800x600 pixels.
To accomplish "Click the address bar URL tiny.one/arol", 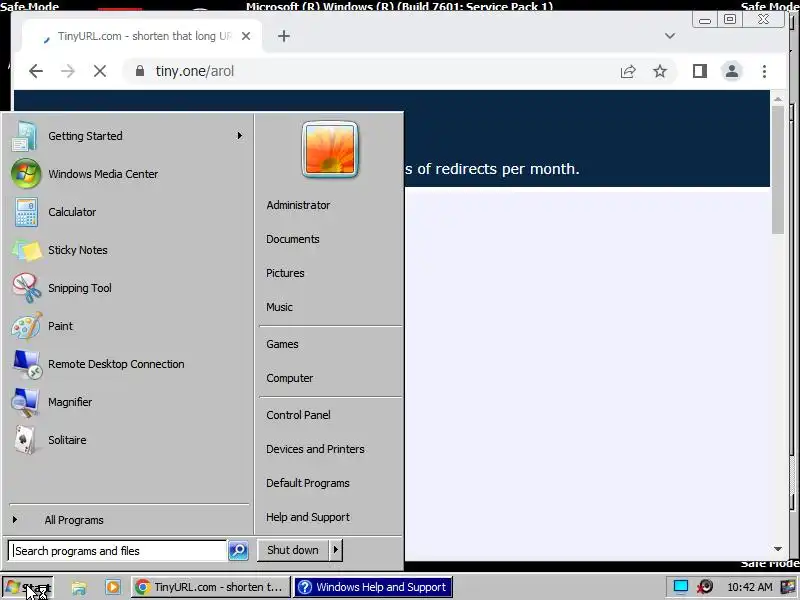I will (195, 71).
